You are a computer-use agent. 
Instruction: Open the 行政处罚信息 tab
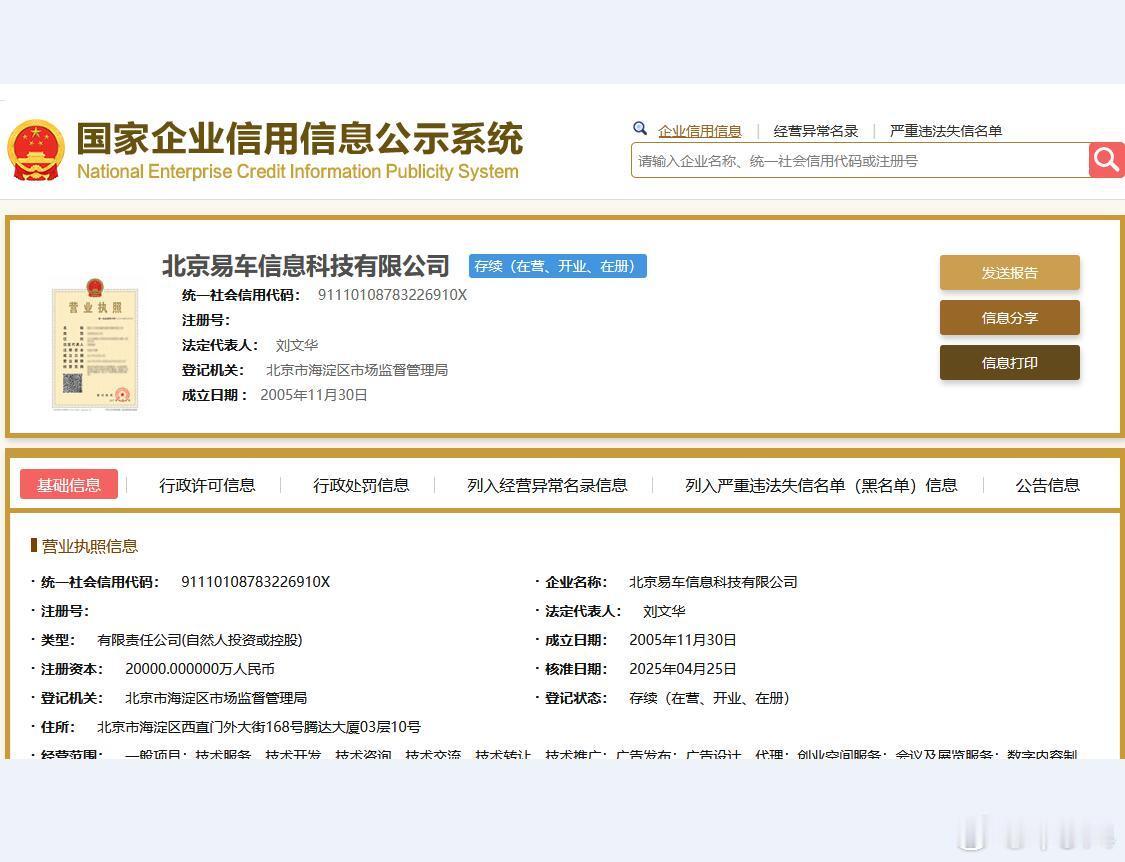click(x=361, y=486)
